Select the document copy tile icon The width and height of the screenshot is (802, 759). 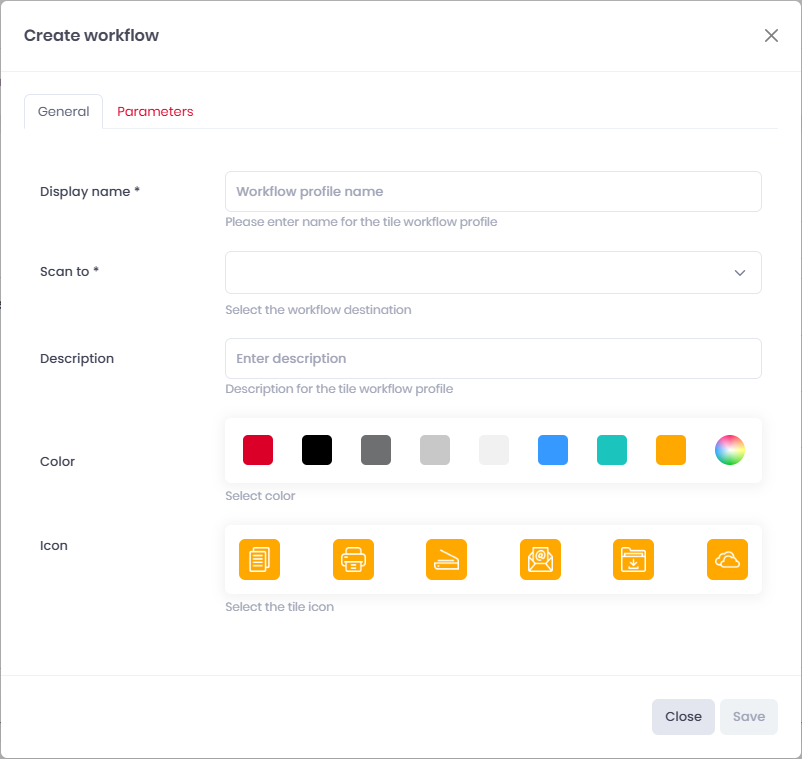[x=259, y=559]
